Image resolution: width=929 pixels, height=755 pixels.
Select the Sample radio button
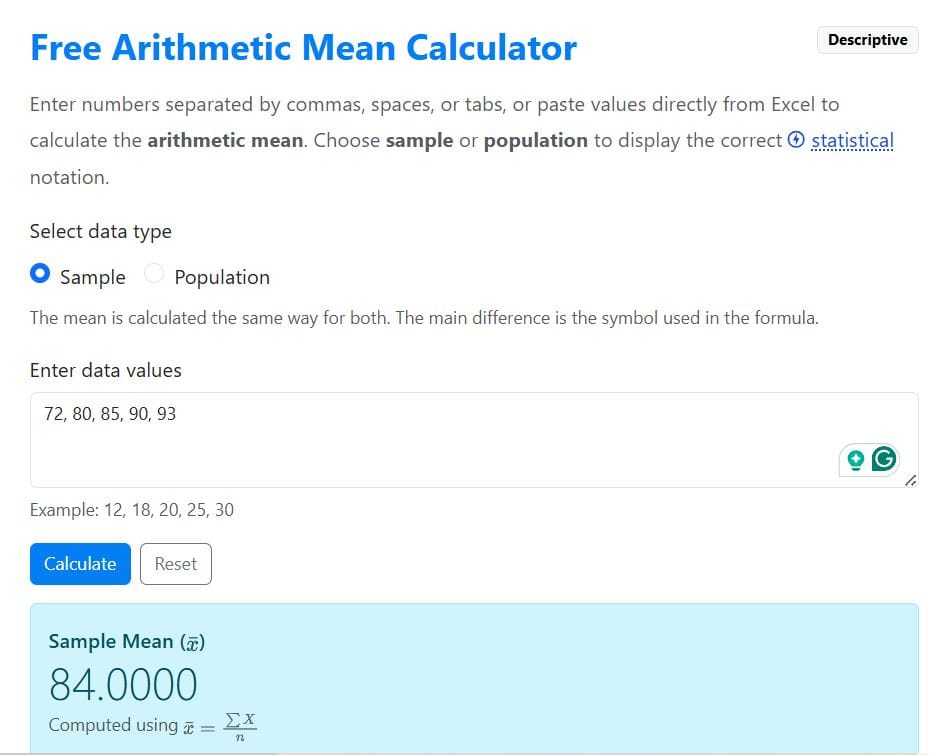pos(39,273)
